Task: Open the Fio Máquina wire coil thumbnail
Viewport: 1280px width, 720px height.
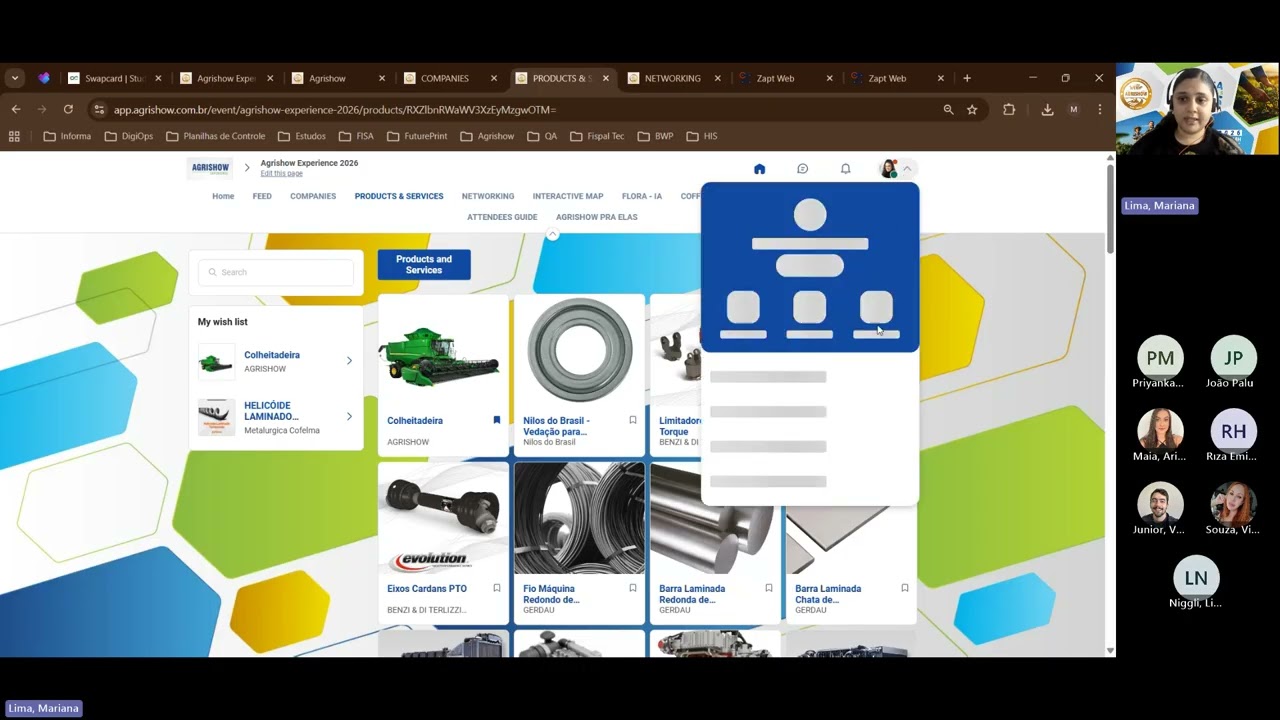Action: click(x=580, y=519)
